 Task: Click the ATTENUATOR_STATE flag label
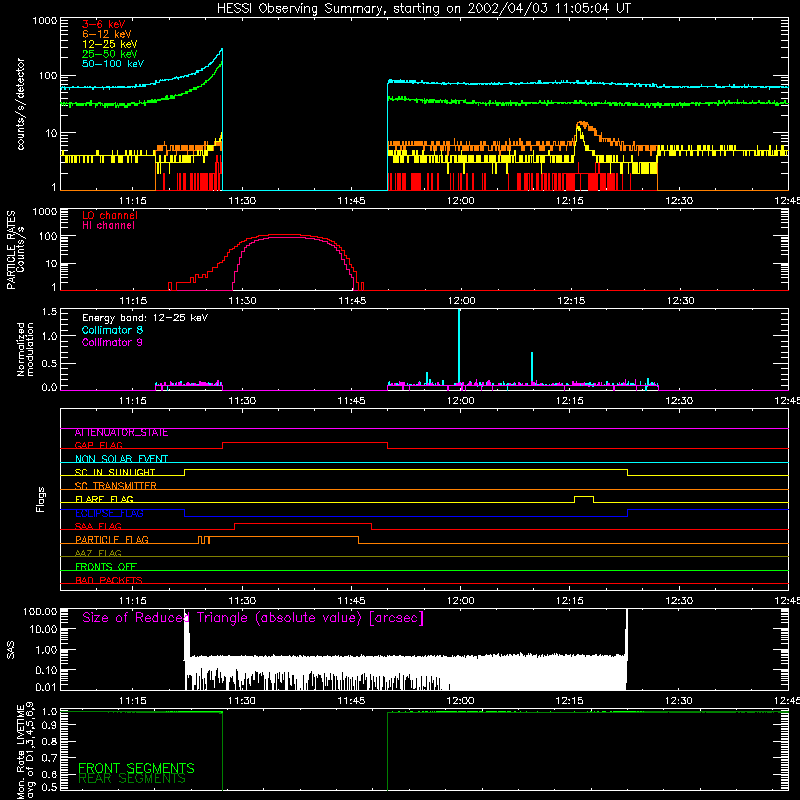click(x=121, y=433)
